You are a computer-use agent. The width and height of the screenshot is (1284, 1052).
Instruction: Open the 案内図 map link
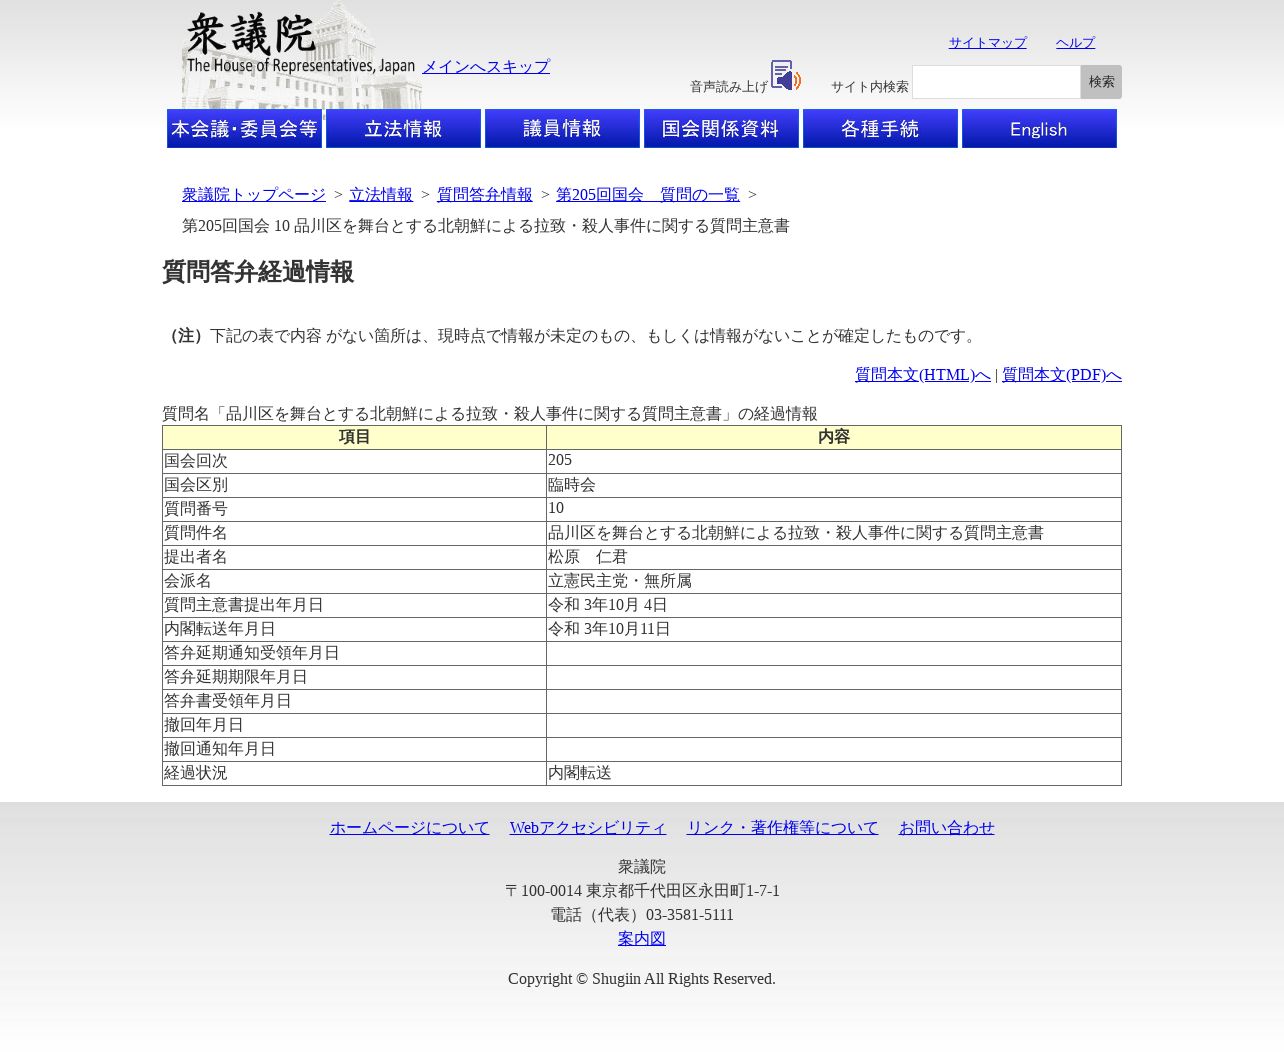tap(642, 938)
